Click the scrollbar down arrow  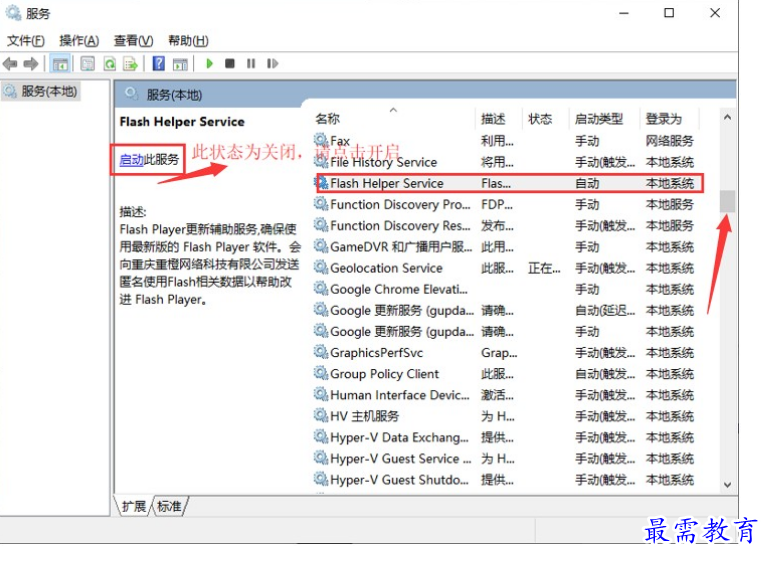click(x=727, y=485)
